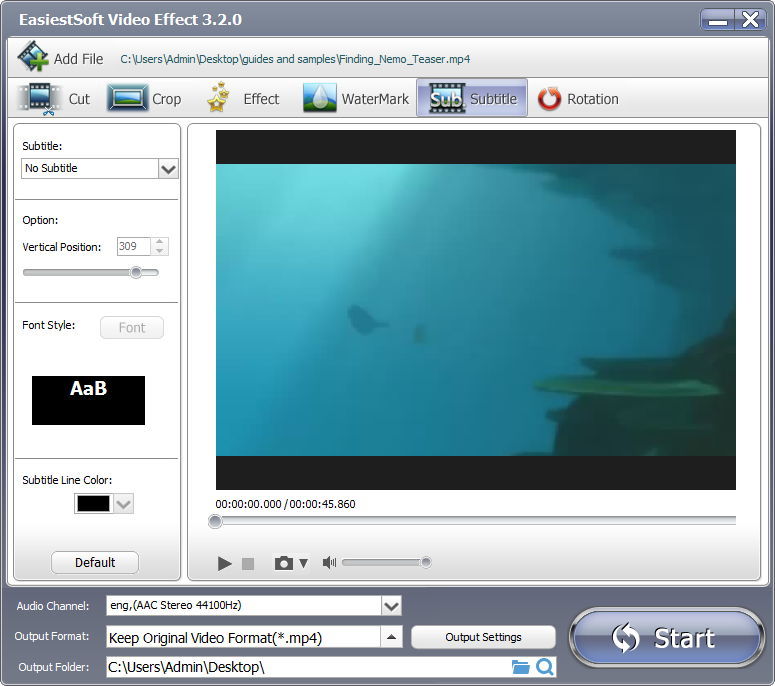Take a snapshot with camera icon
The image size is (775, 686).
point(284,563)
